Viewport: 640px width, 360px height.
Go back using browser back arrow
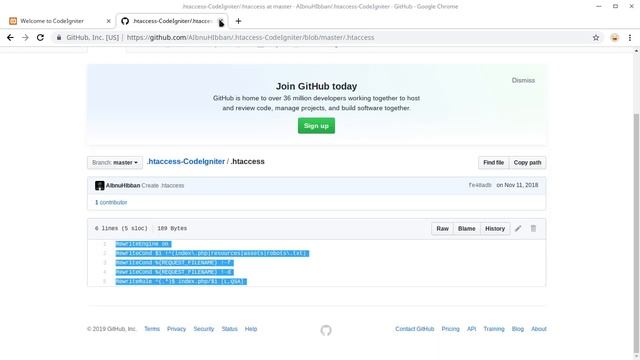pyautogui.click(x=10, y=38)
